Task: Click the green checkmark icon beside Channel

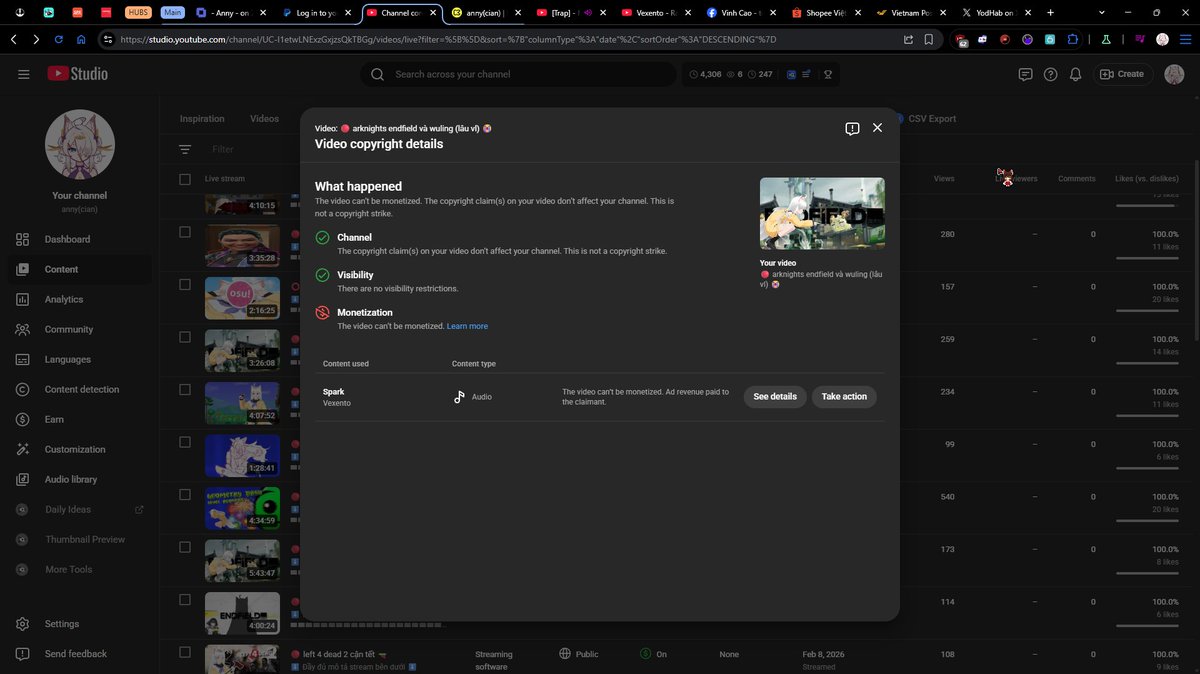Action: pos(322,238)
